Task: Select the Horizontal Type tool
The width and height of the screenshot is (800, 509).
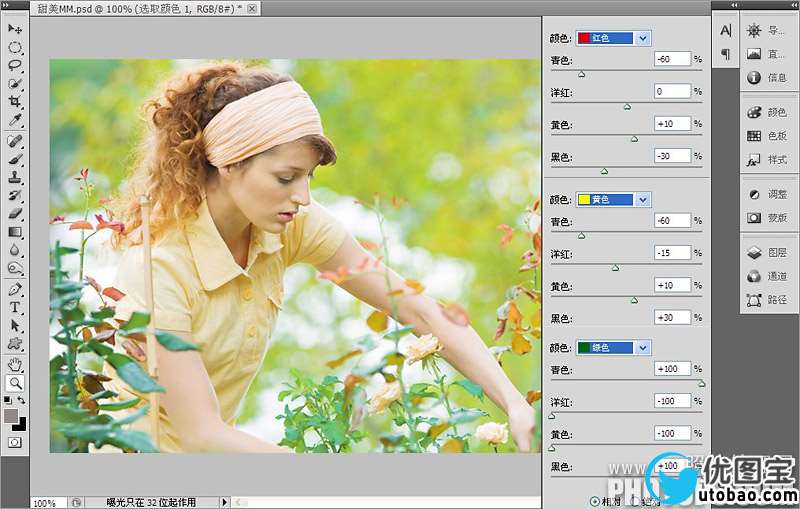Action: (15, 307)
